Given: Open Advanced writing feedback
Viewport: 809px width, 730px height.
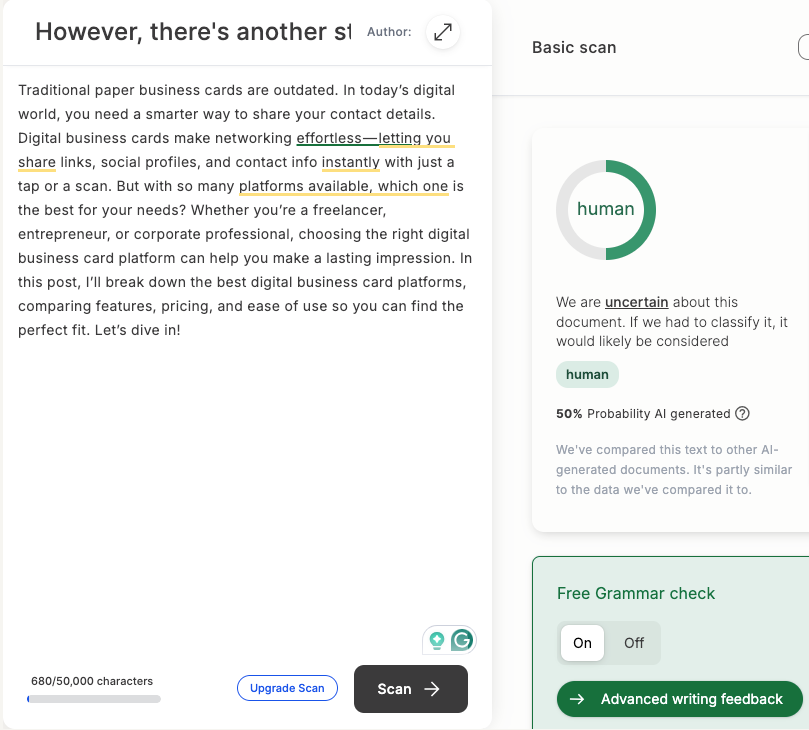Looking at the screenshot, I should click(679, 699).
